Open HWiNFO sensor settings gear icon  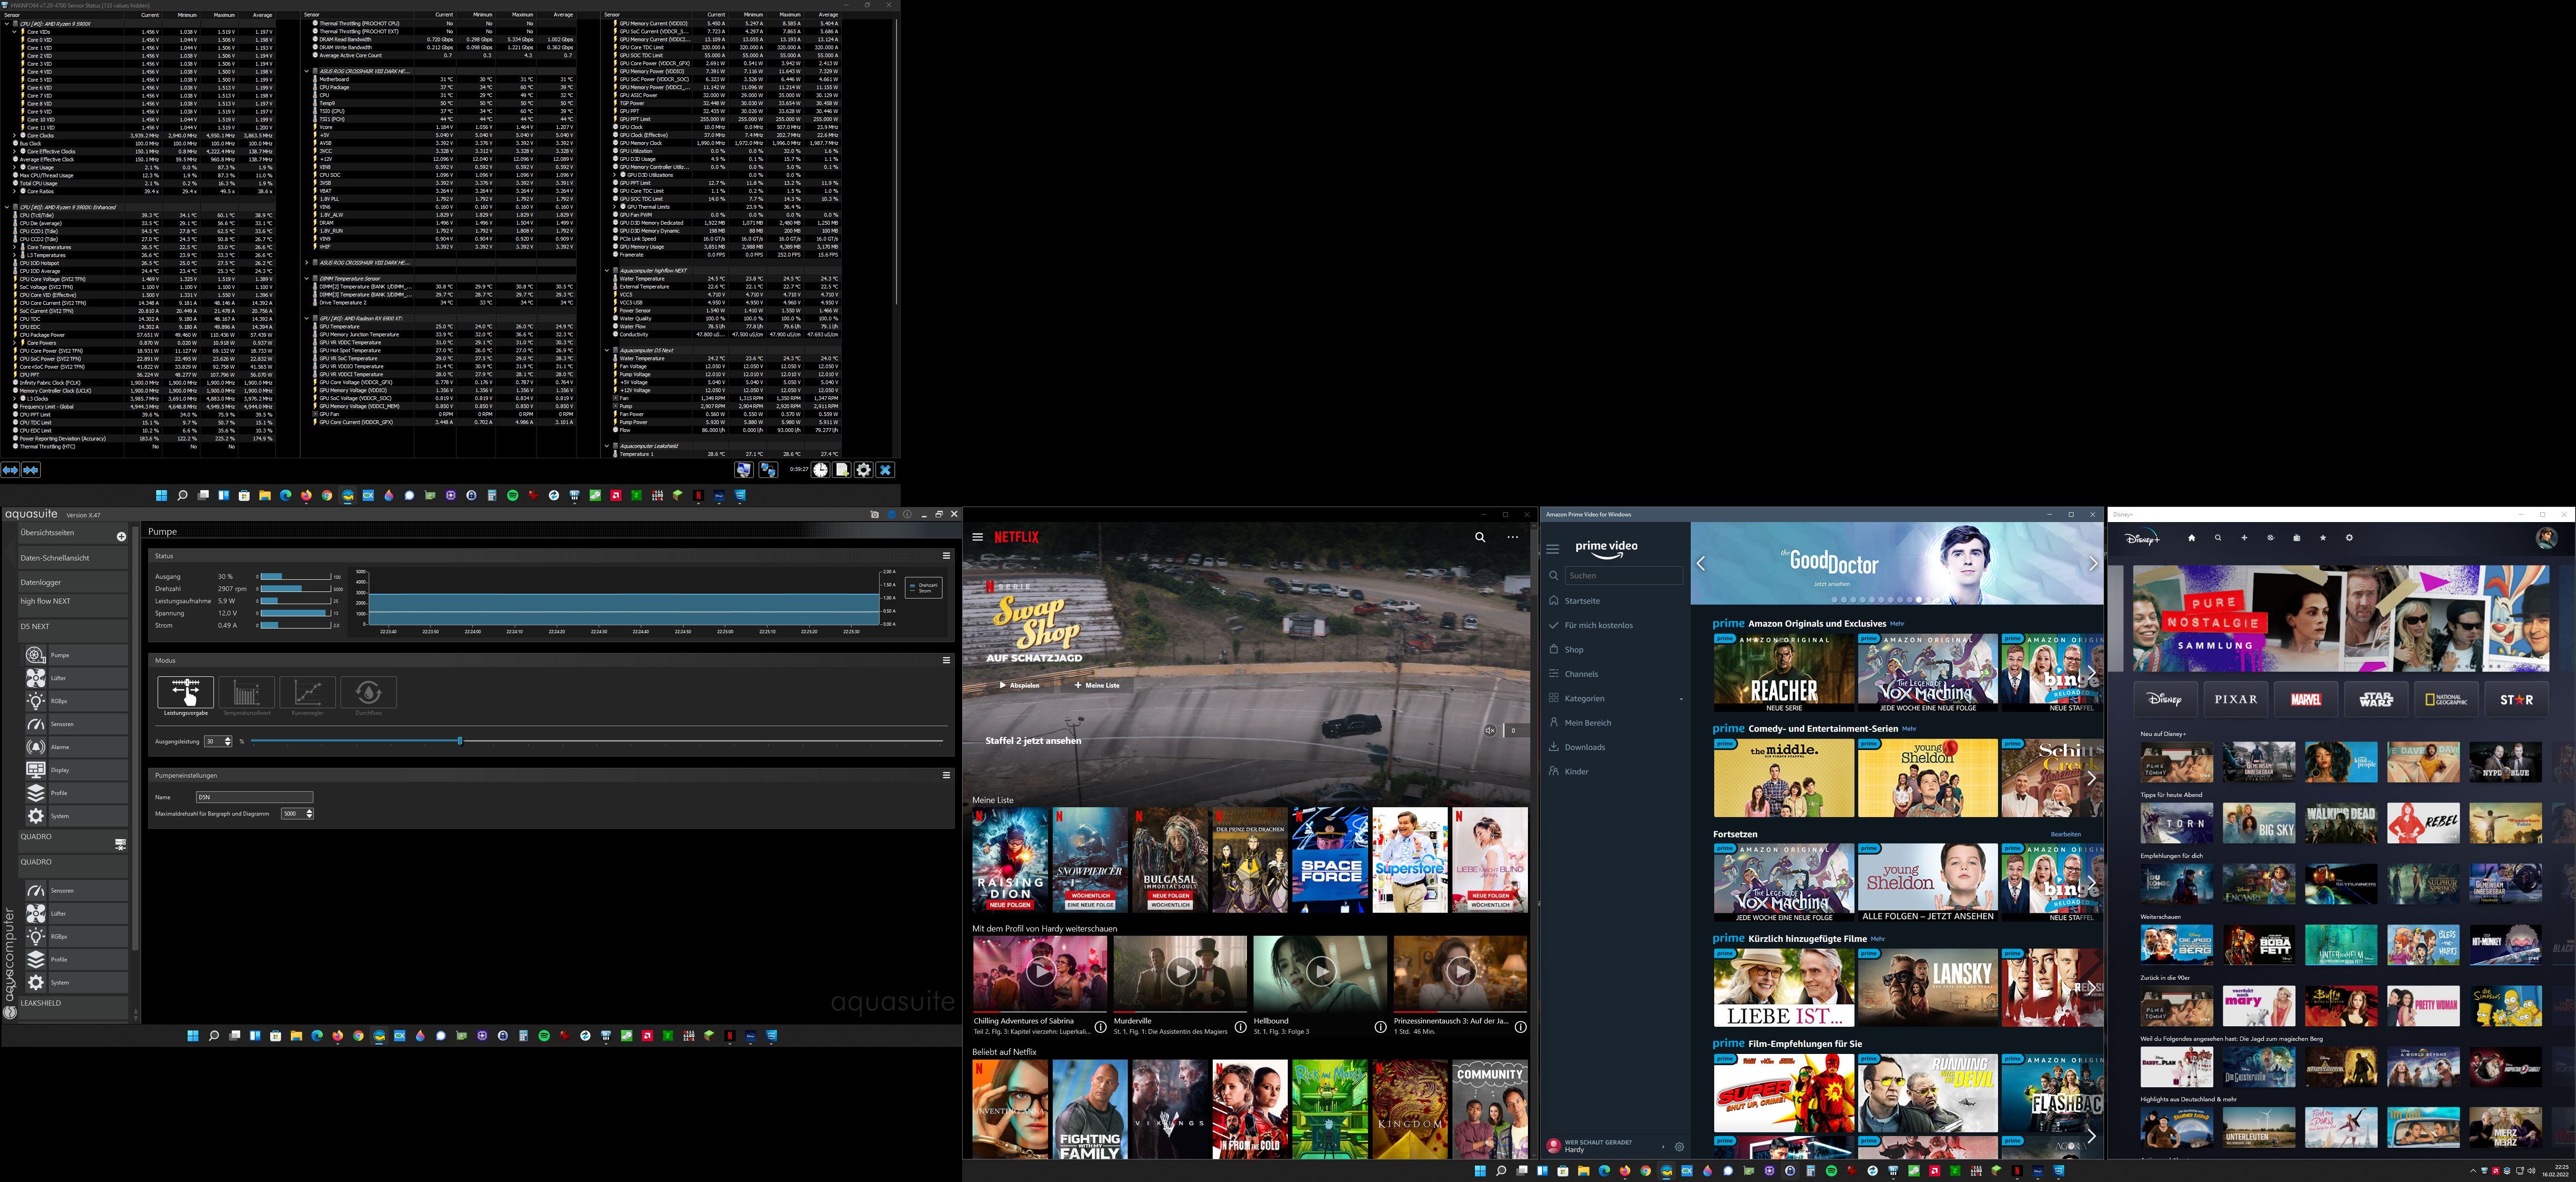[x=864, y=470]
